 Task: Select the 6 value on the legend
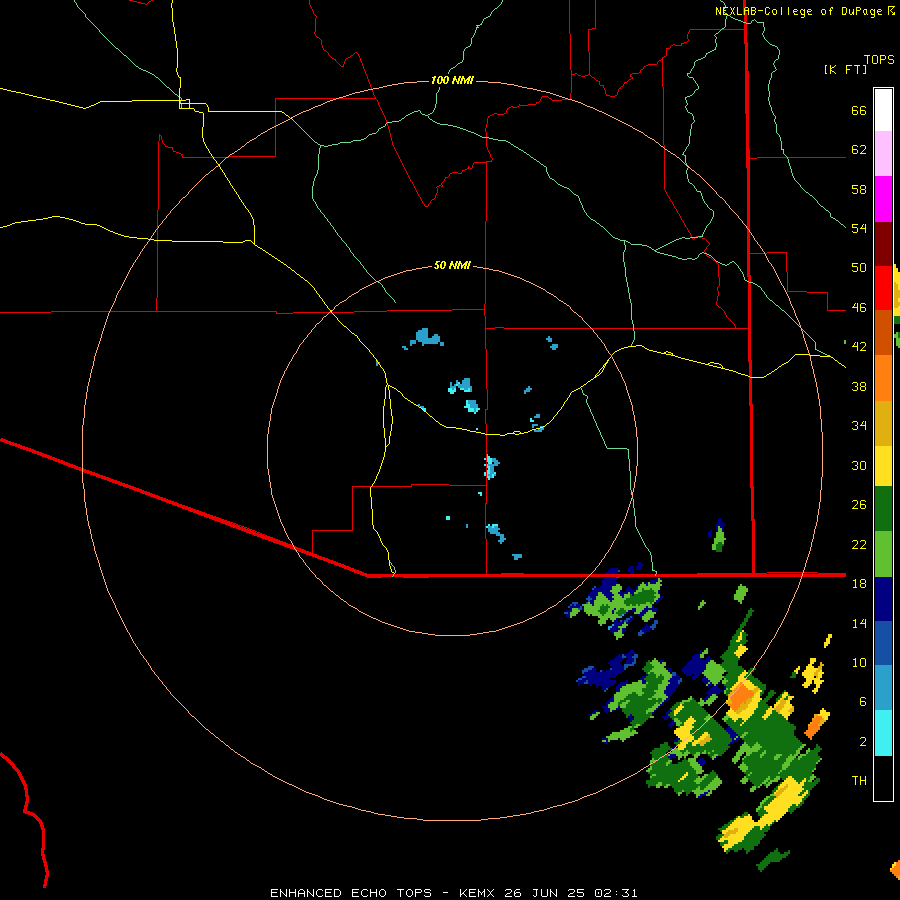863,702
